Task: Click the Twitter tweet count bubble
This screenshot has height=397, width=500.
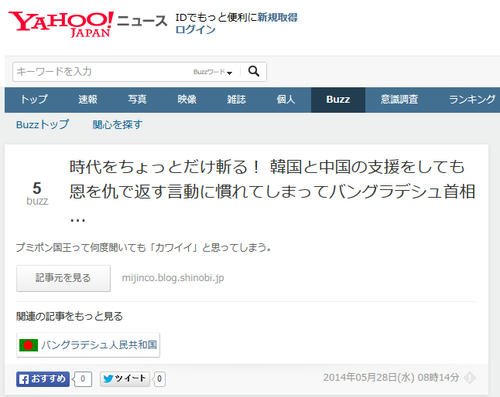Action: pyautogui.click(x=159, y=379)
